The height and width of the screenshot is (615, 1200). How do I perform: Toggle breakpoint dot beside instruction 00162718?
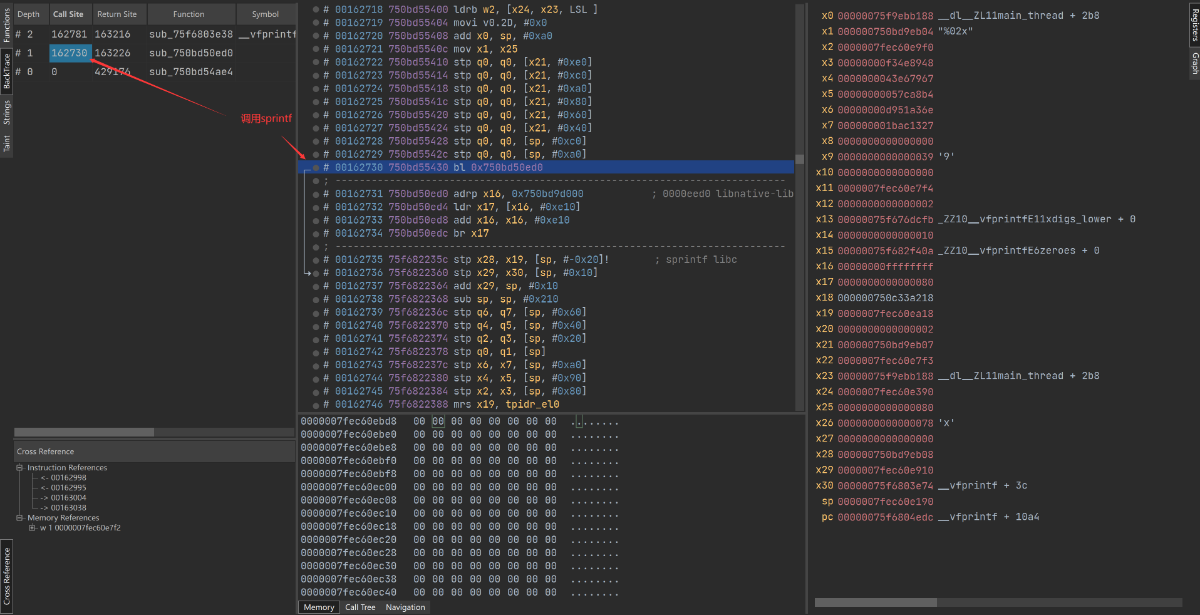(x=314, y=9)
